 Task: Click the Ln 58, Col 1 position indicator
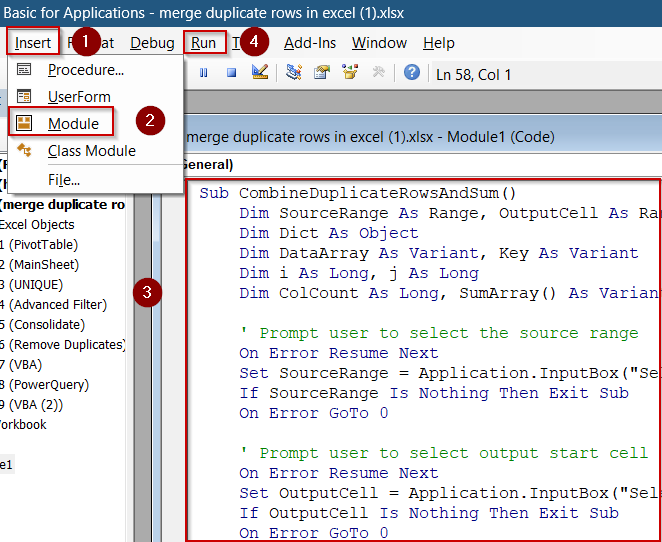(473, 75)
